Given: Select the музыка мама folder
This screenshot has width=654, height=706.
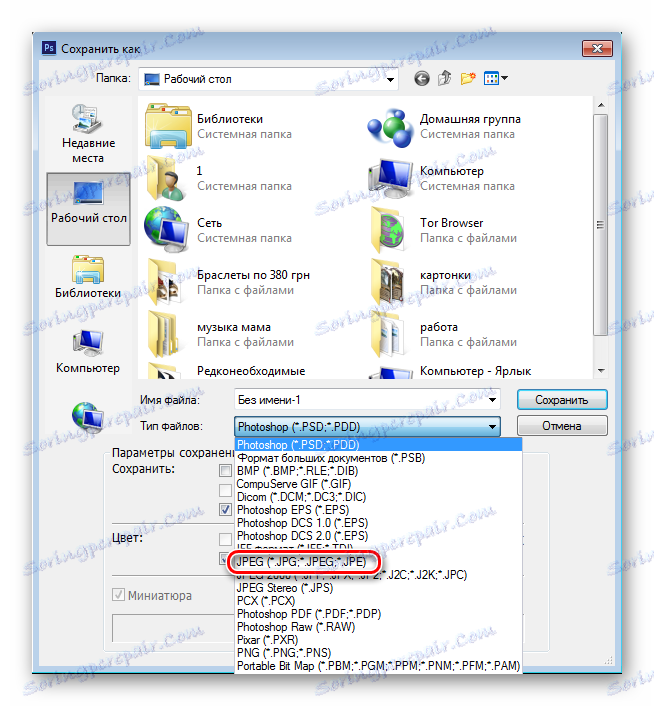Looking at the screenshot, I should pos(220,335).
